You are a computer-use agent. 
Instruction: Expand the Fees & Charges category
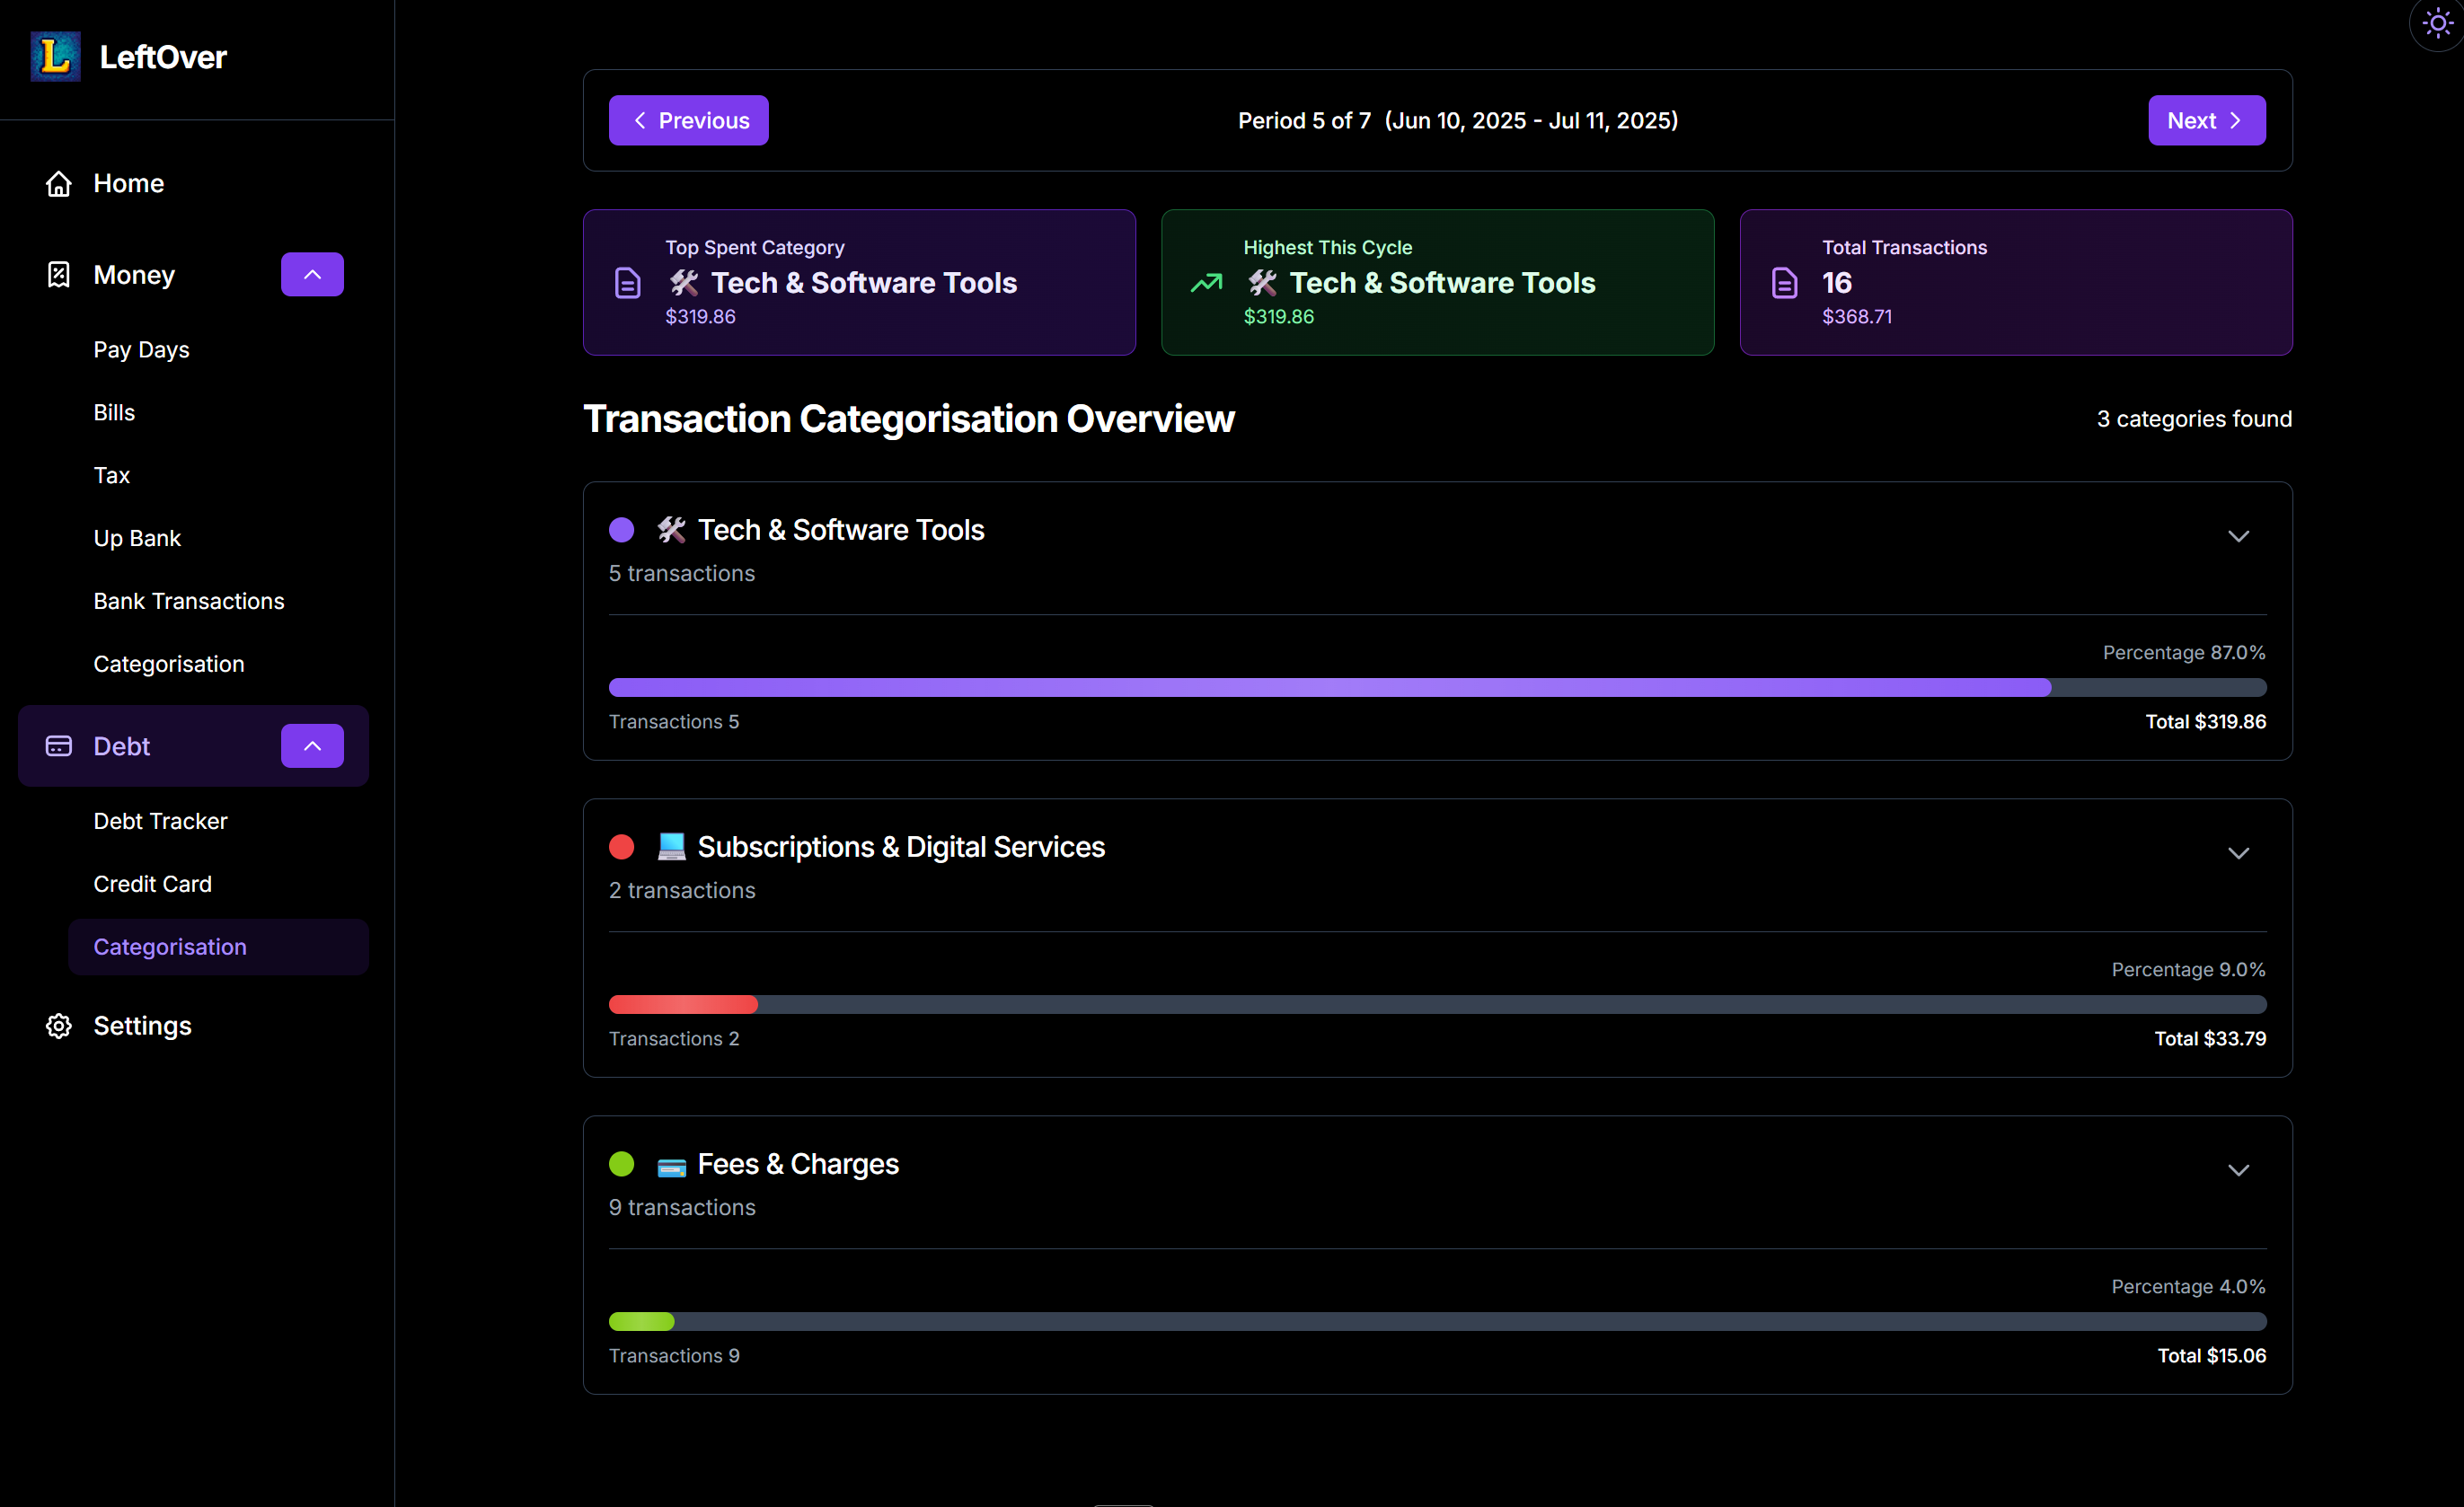click(2238, 1171)
